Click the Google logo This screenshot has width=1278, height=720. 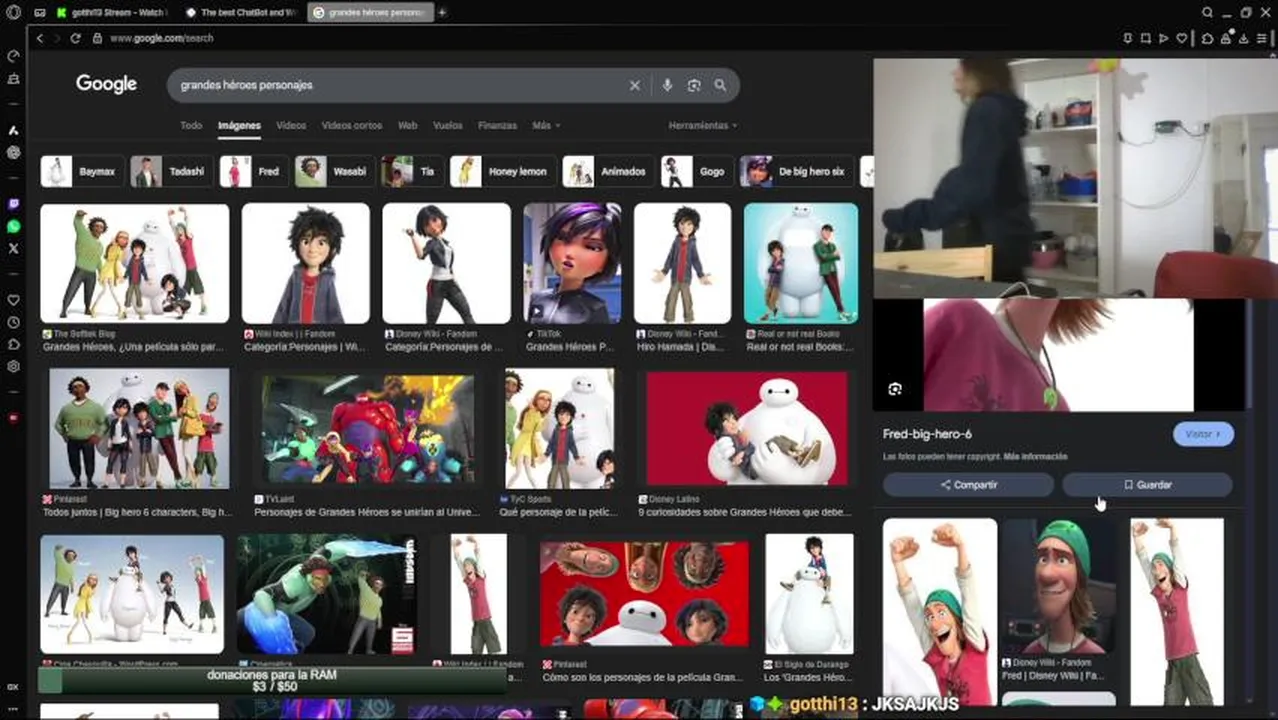click(106, 84)
